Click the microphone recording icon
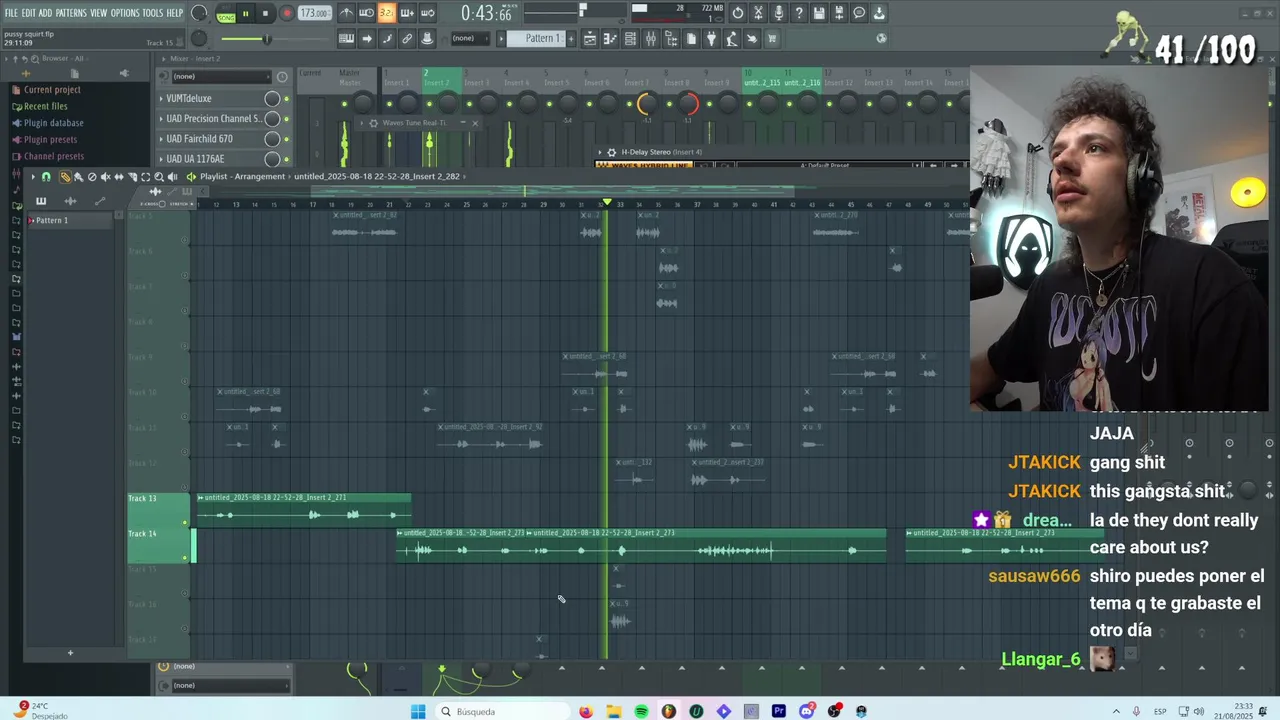 [x=779, y=13]
